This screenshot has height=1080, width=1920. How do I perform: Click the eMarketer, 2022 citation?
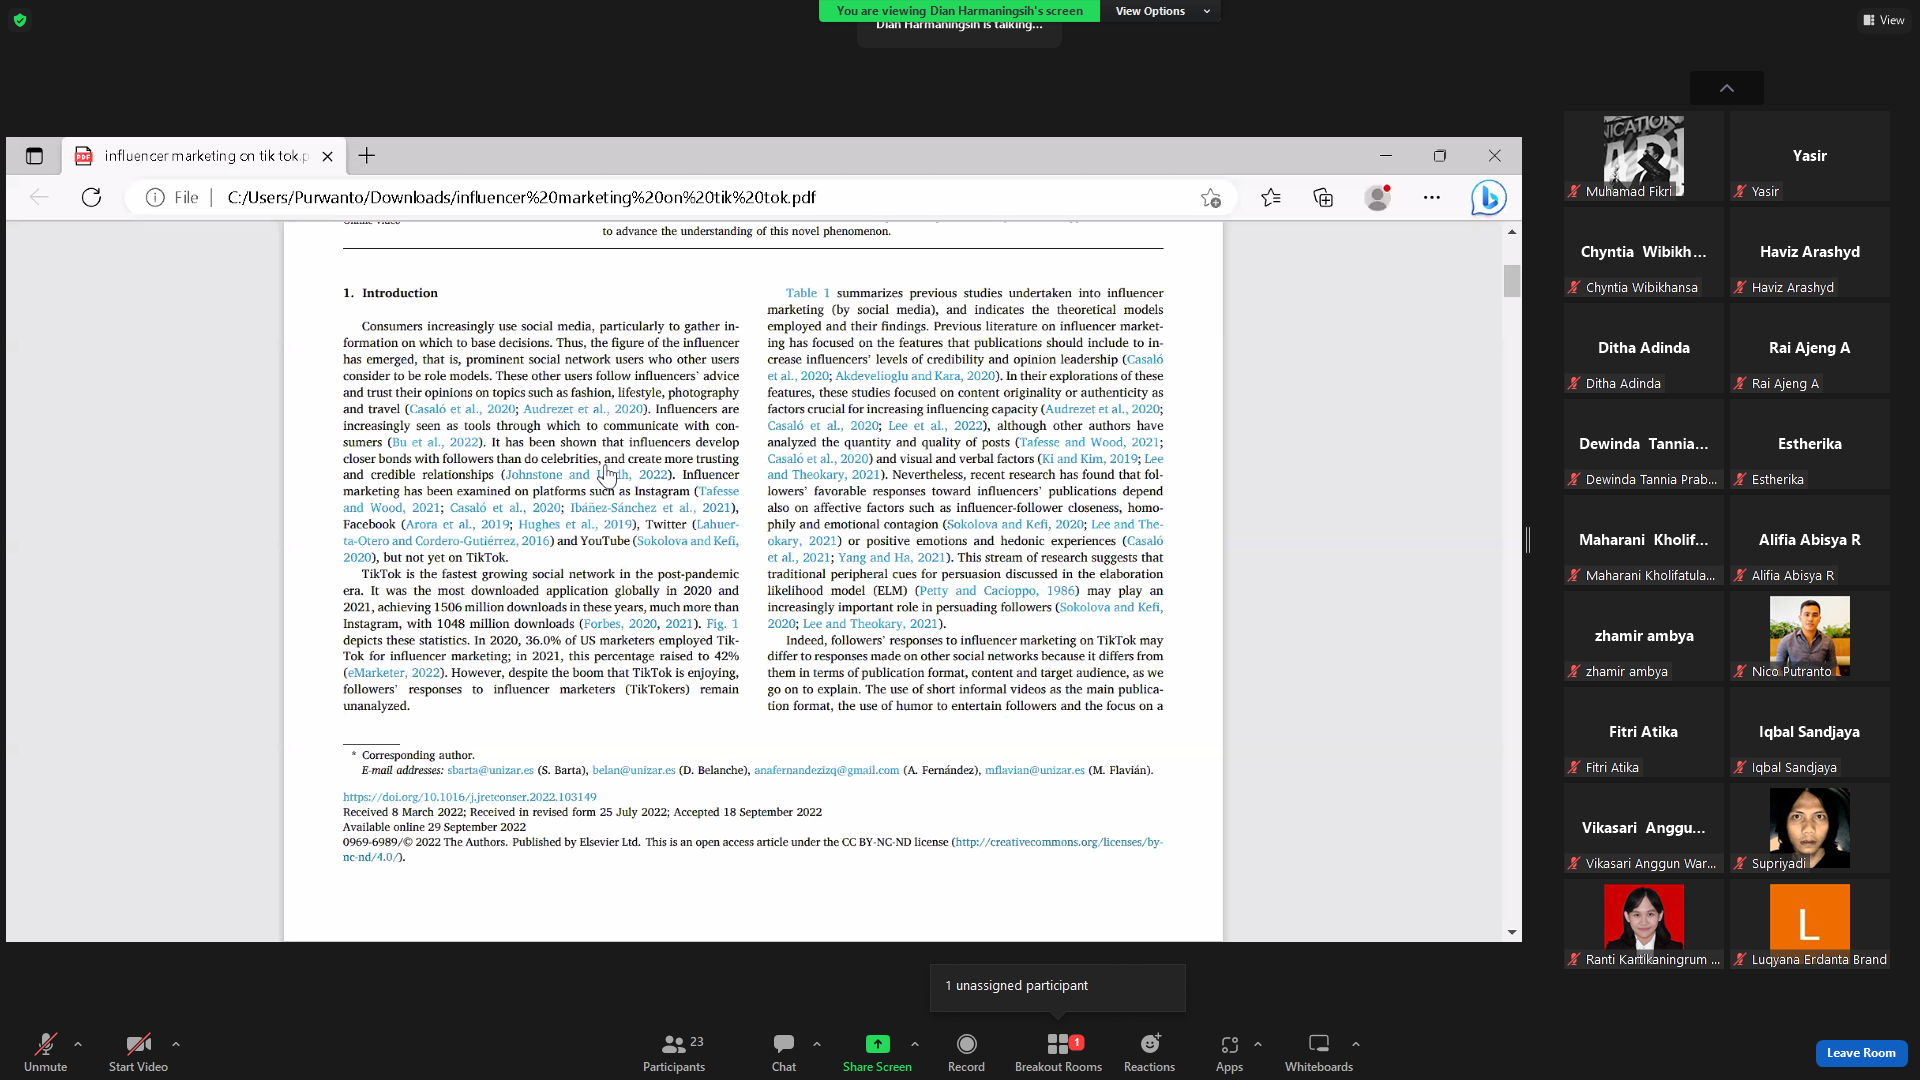pyautogui.click(x=394, y=673)
